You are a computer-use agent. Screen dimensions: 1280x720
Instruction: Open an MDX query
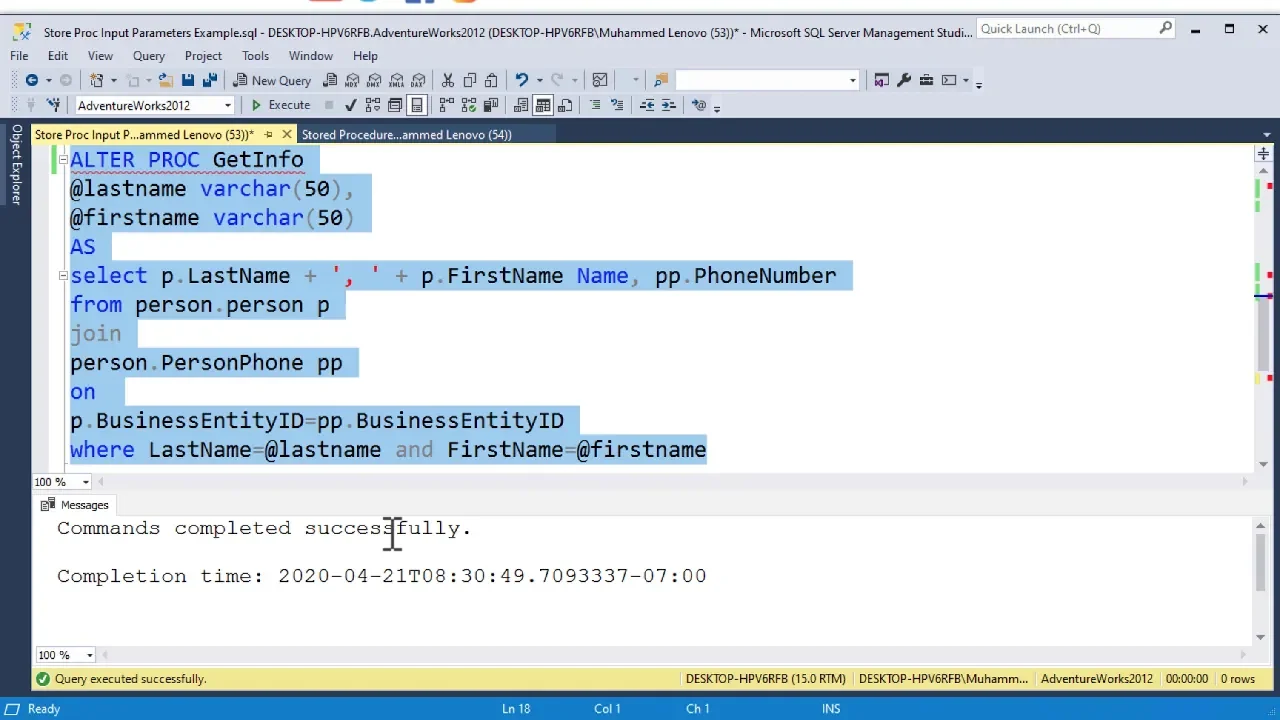(x=352, y=80)
